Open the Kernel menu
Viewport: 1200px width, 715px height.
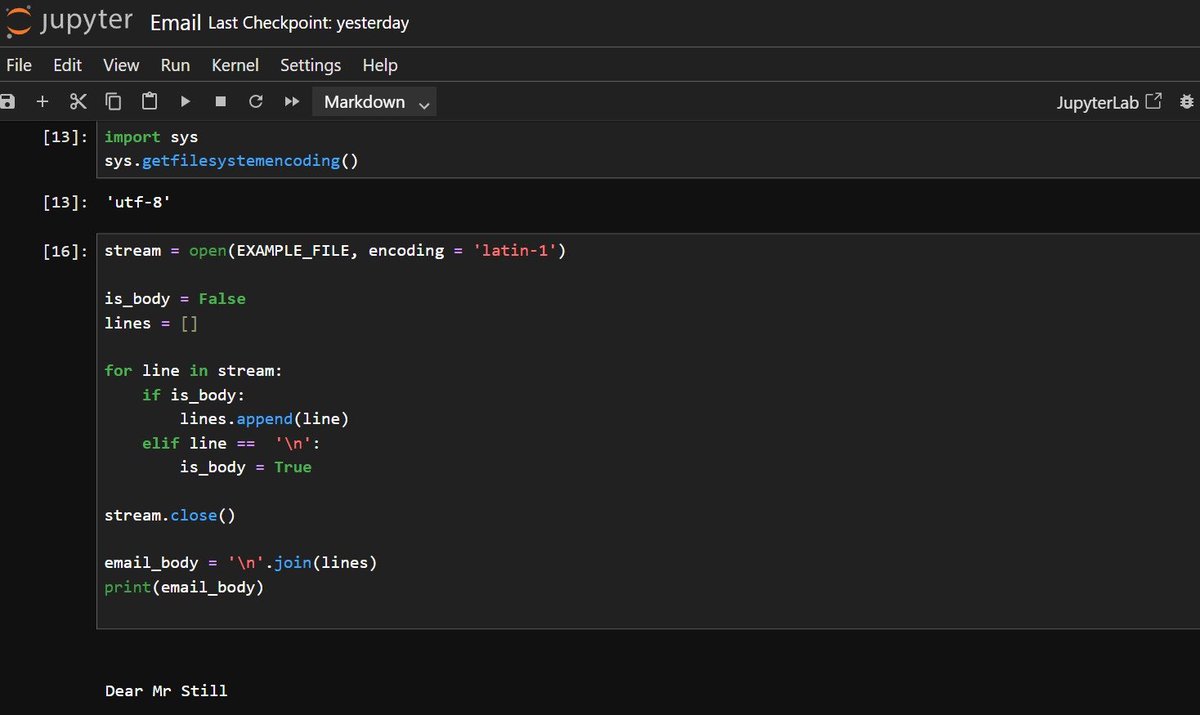pos(234,65)
